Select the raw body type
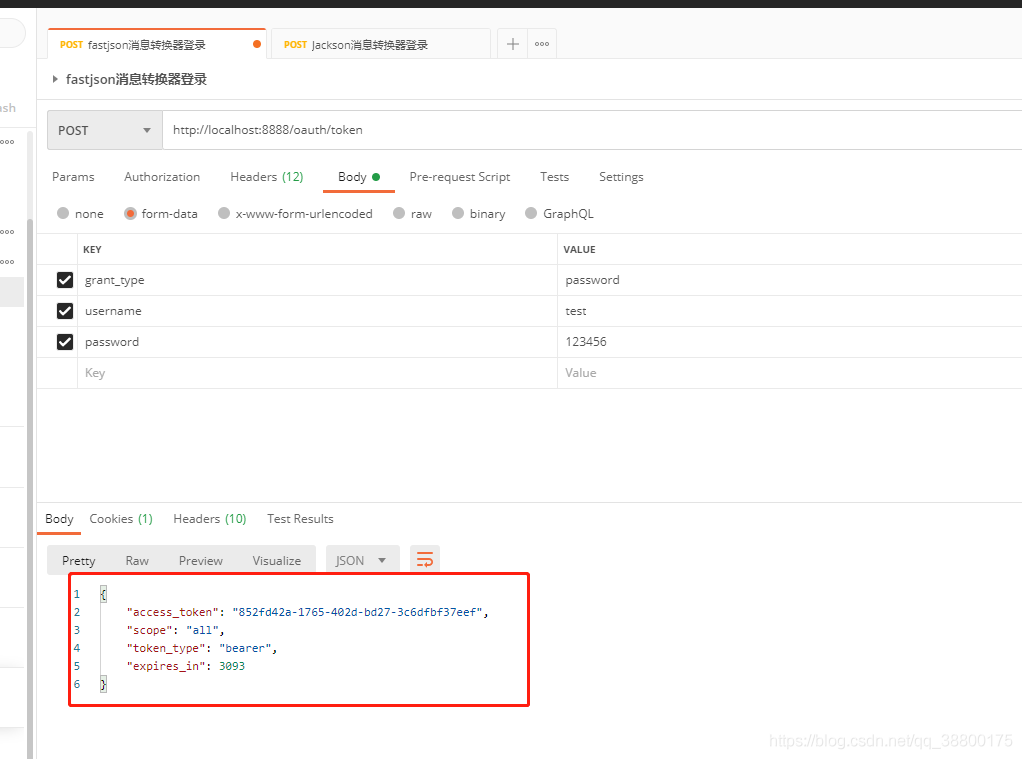 pyautogui.click(x=399, y=213)
